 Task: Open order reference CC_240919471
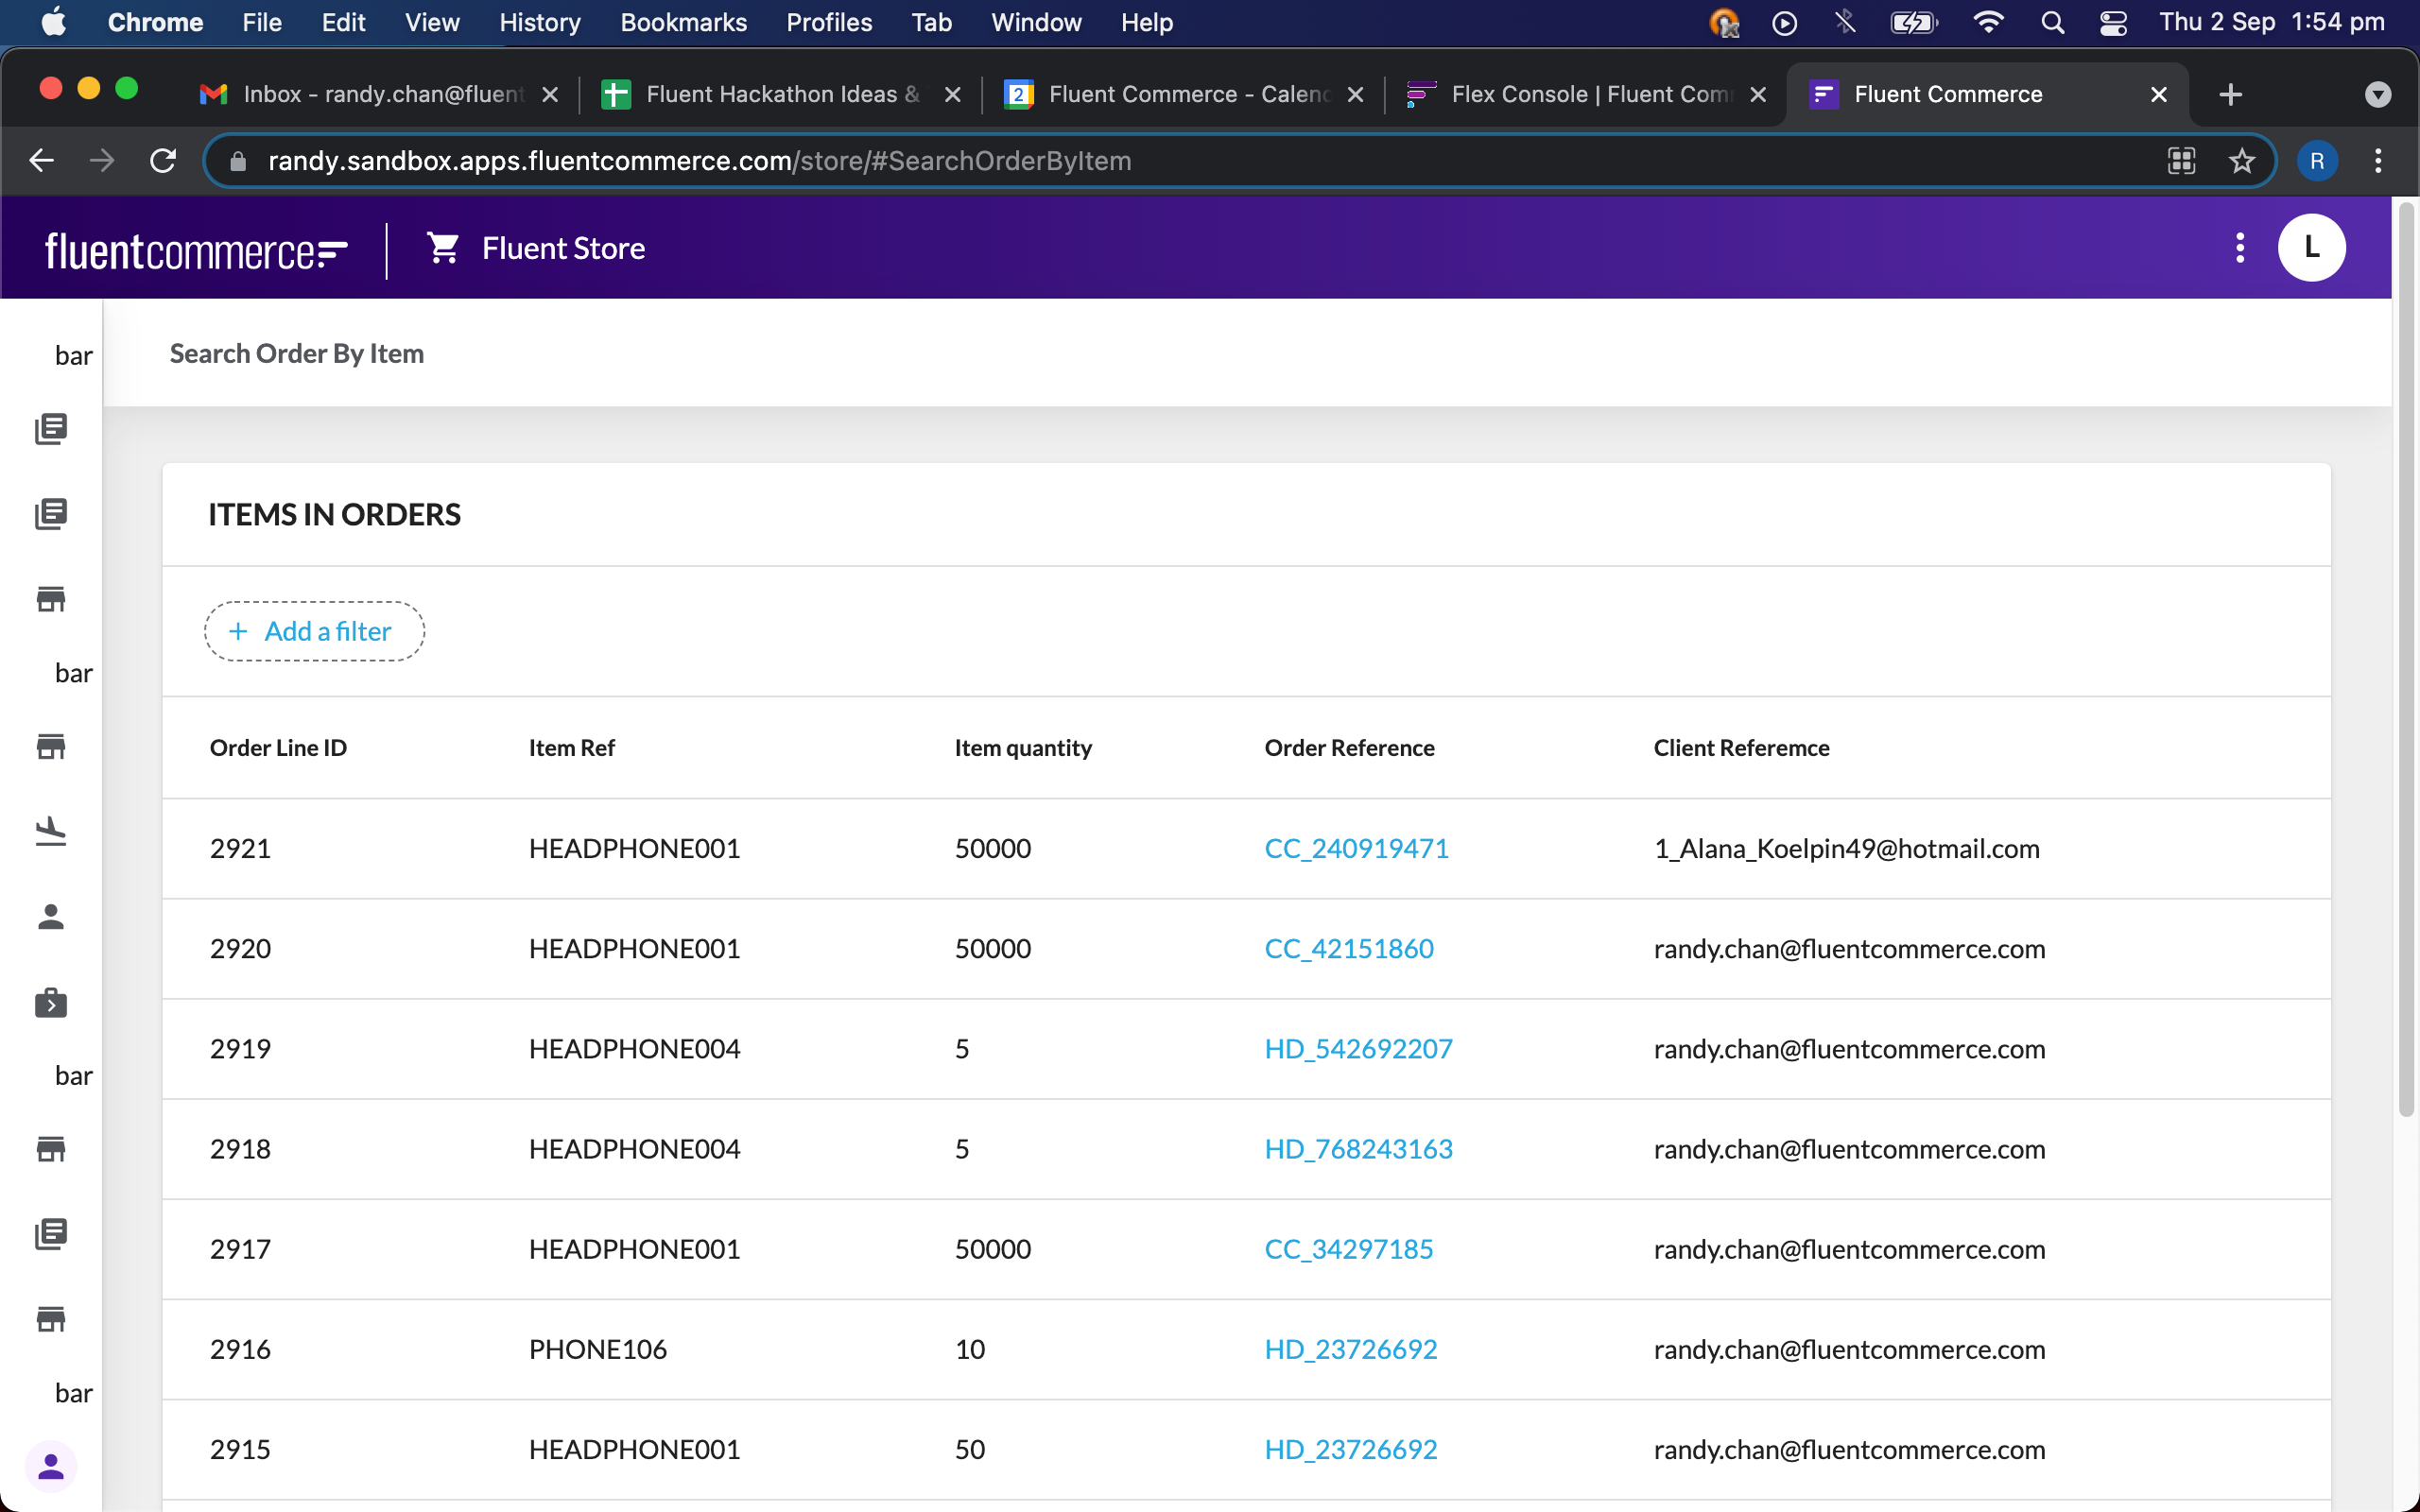coord(1356,849)
